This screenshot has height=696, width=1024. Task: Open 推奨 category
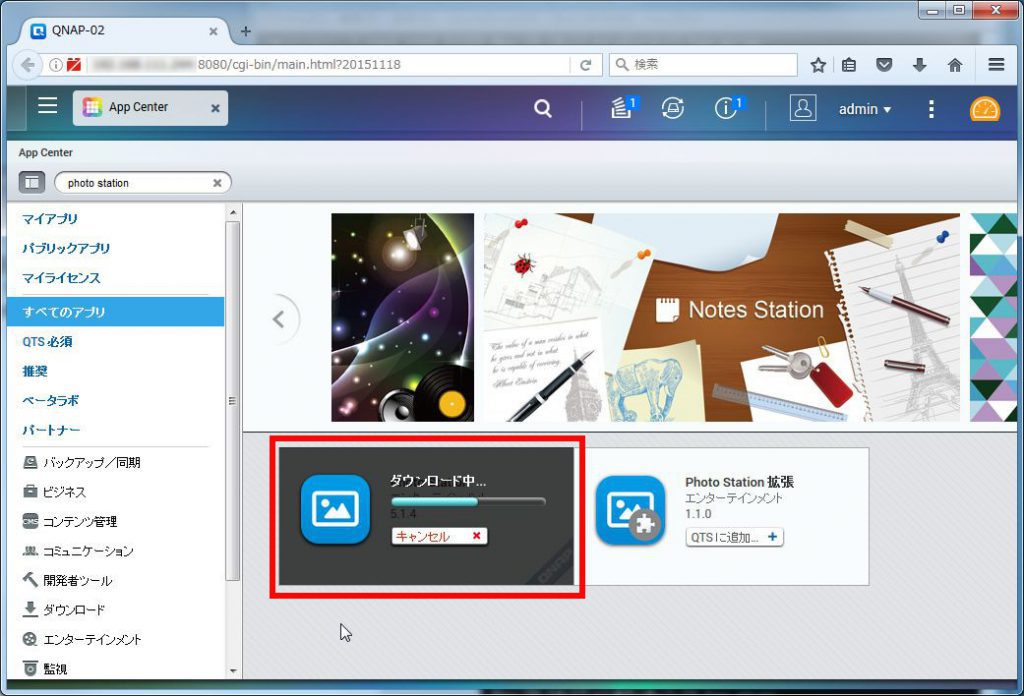35,371
